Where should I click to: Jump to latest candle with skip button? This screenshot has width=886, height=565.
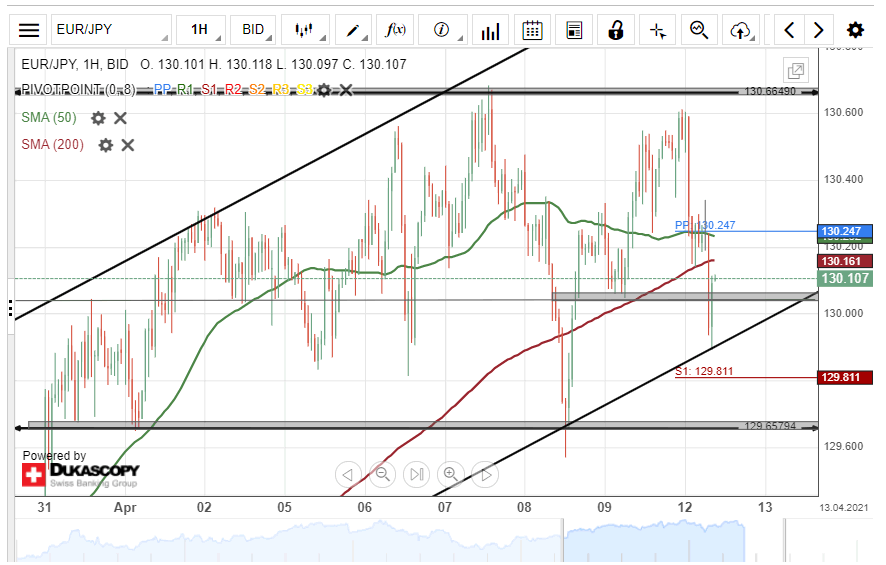click(417, 474)
